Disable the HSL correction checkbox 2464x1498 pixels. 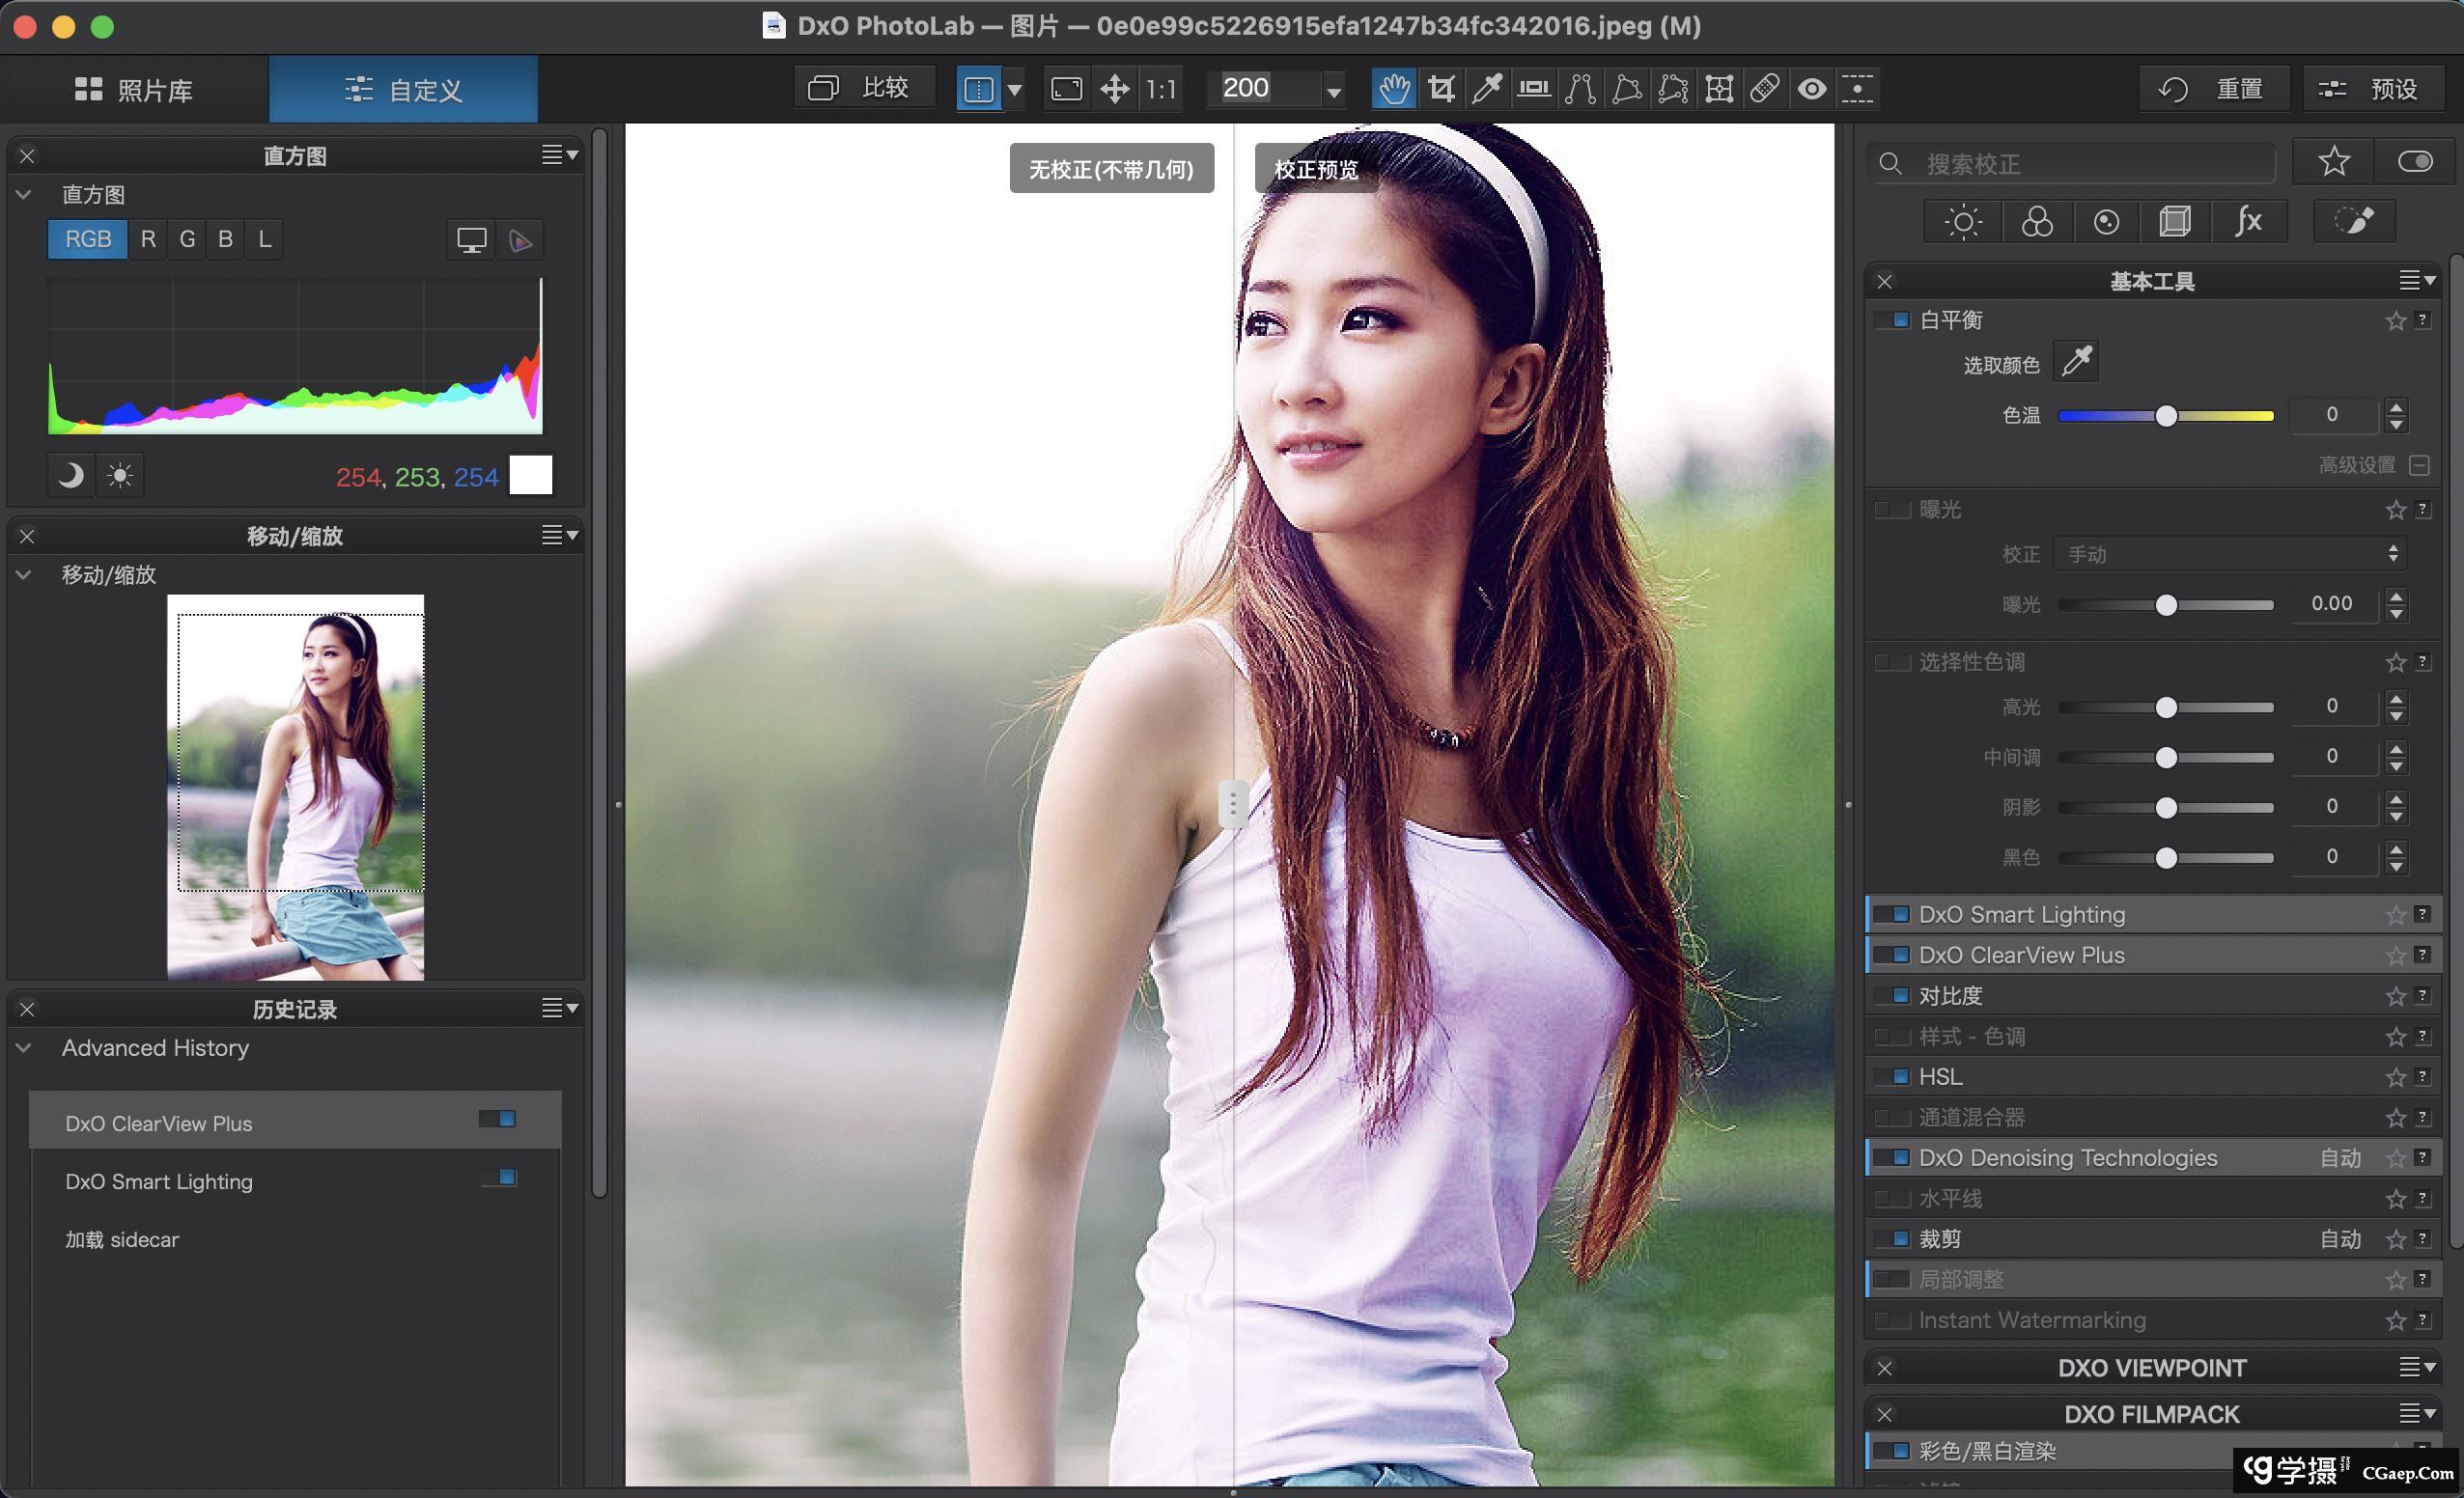point(1892,1077)
